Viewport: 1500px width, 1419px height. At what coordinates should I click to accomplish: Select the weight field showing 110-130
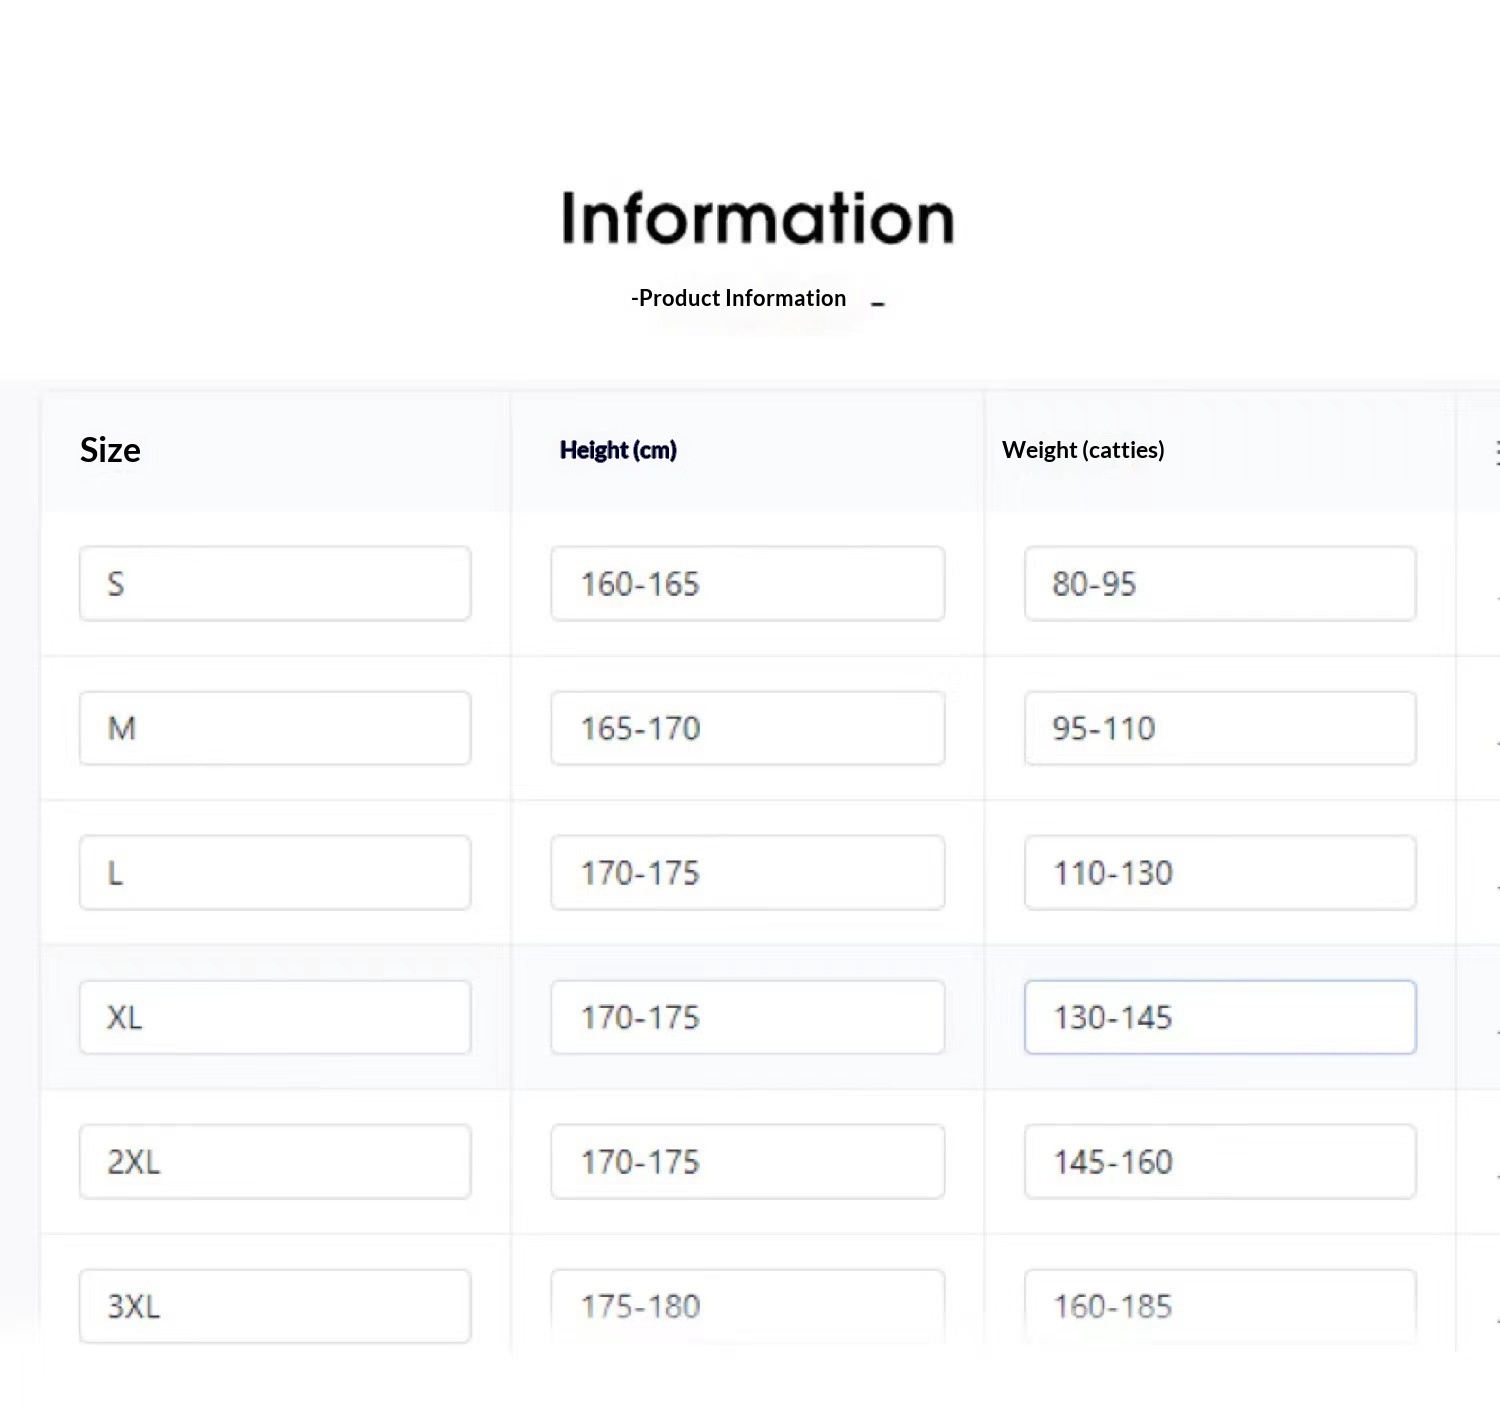1220,872
